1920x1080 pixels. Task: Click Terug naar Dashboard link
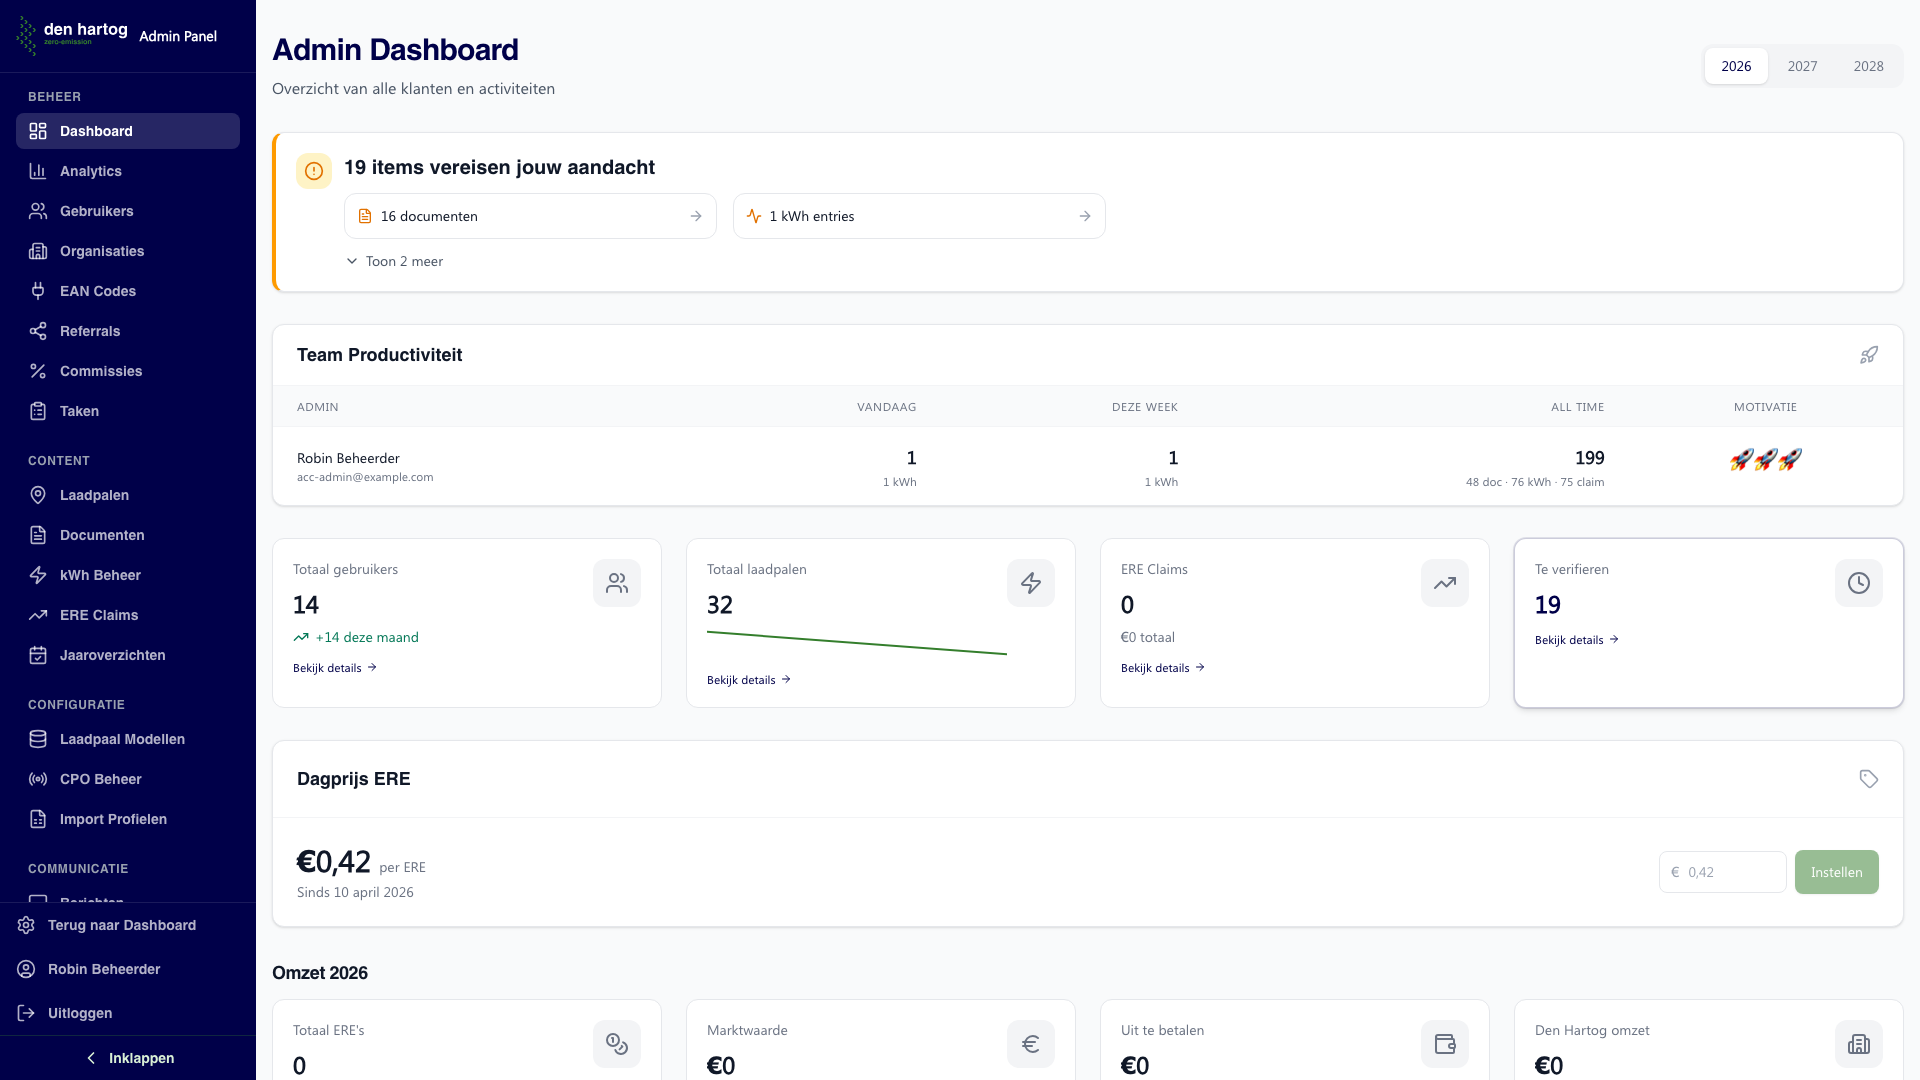click(x=128, y=925)
